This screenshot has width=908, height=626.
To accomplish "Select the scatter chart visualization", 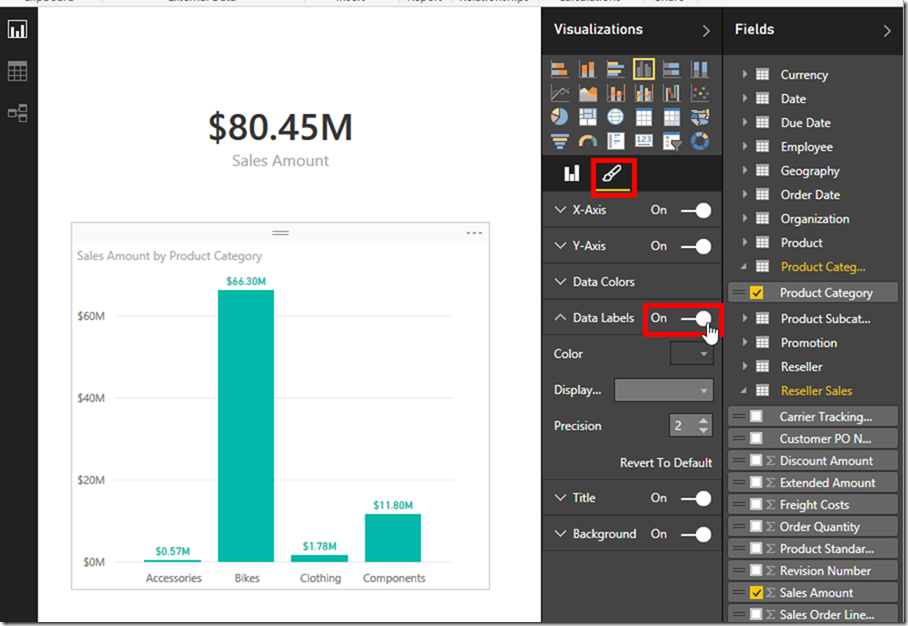I will 700,93.
